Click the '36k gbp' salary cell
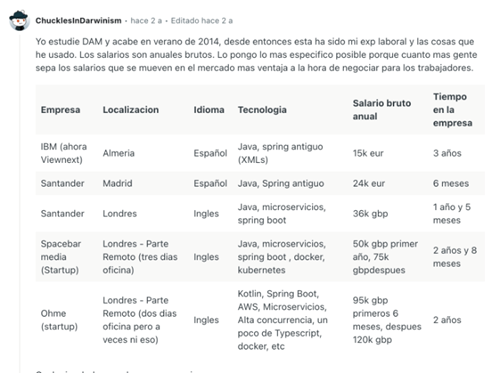Viewport: 500px width, 373px height. tap(370, 213)
